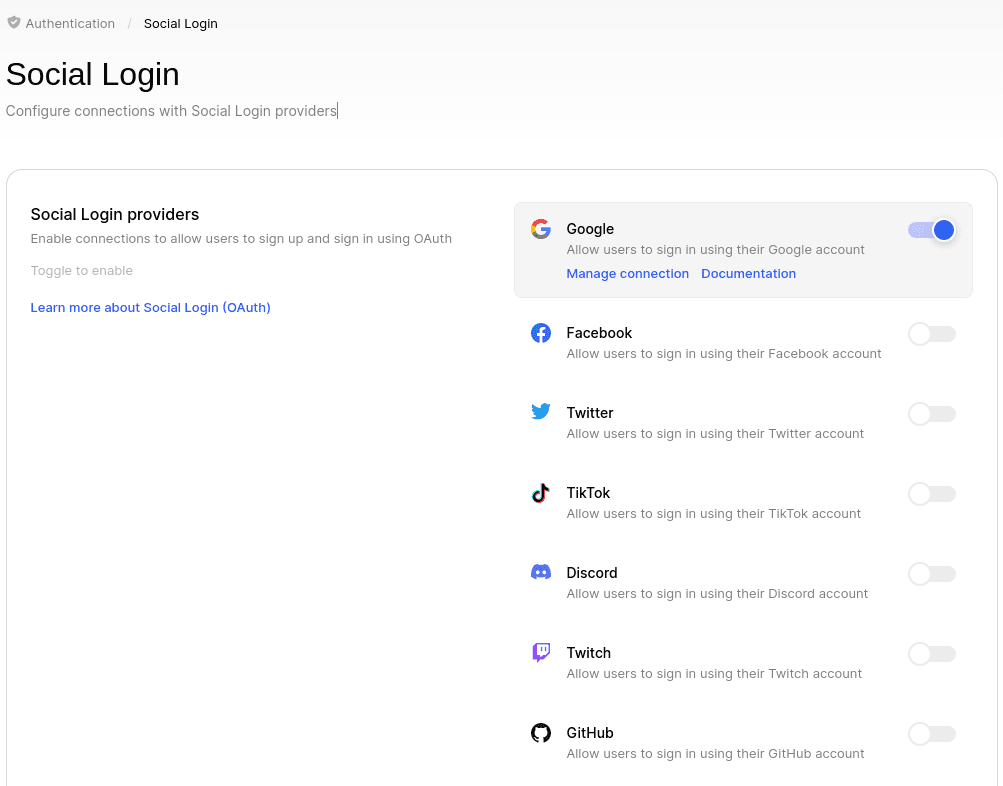
Task: Click 'using their Discord account' description
Action: tap(717, 593)
